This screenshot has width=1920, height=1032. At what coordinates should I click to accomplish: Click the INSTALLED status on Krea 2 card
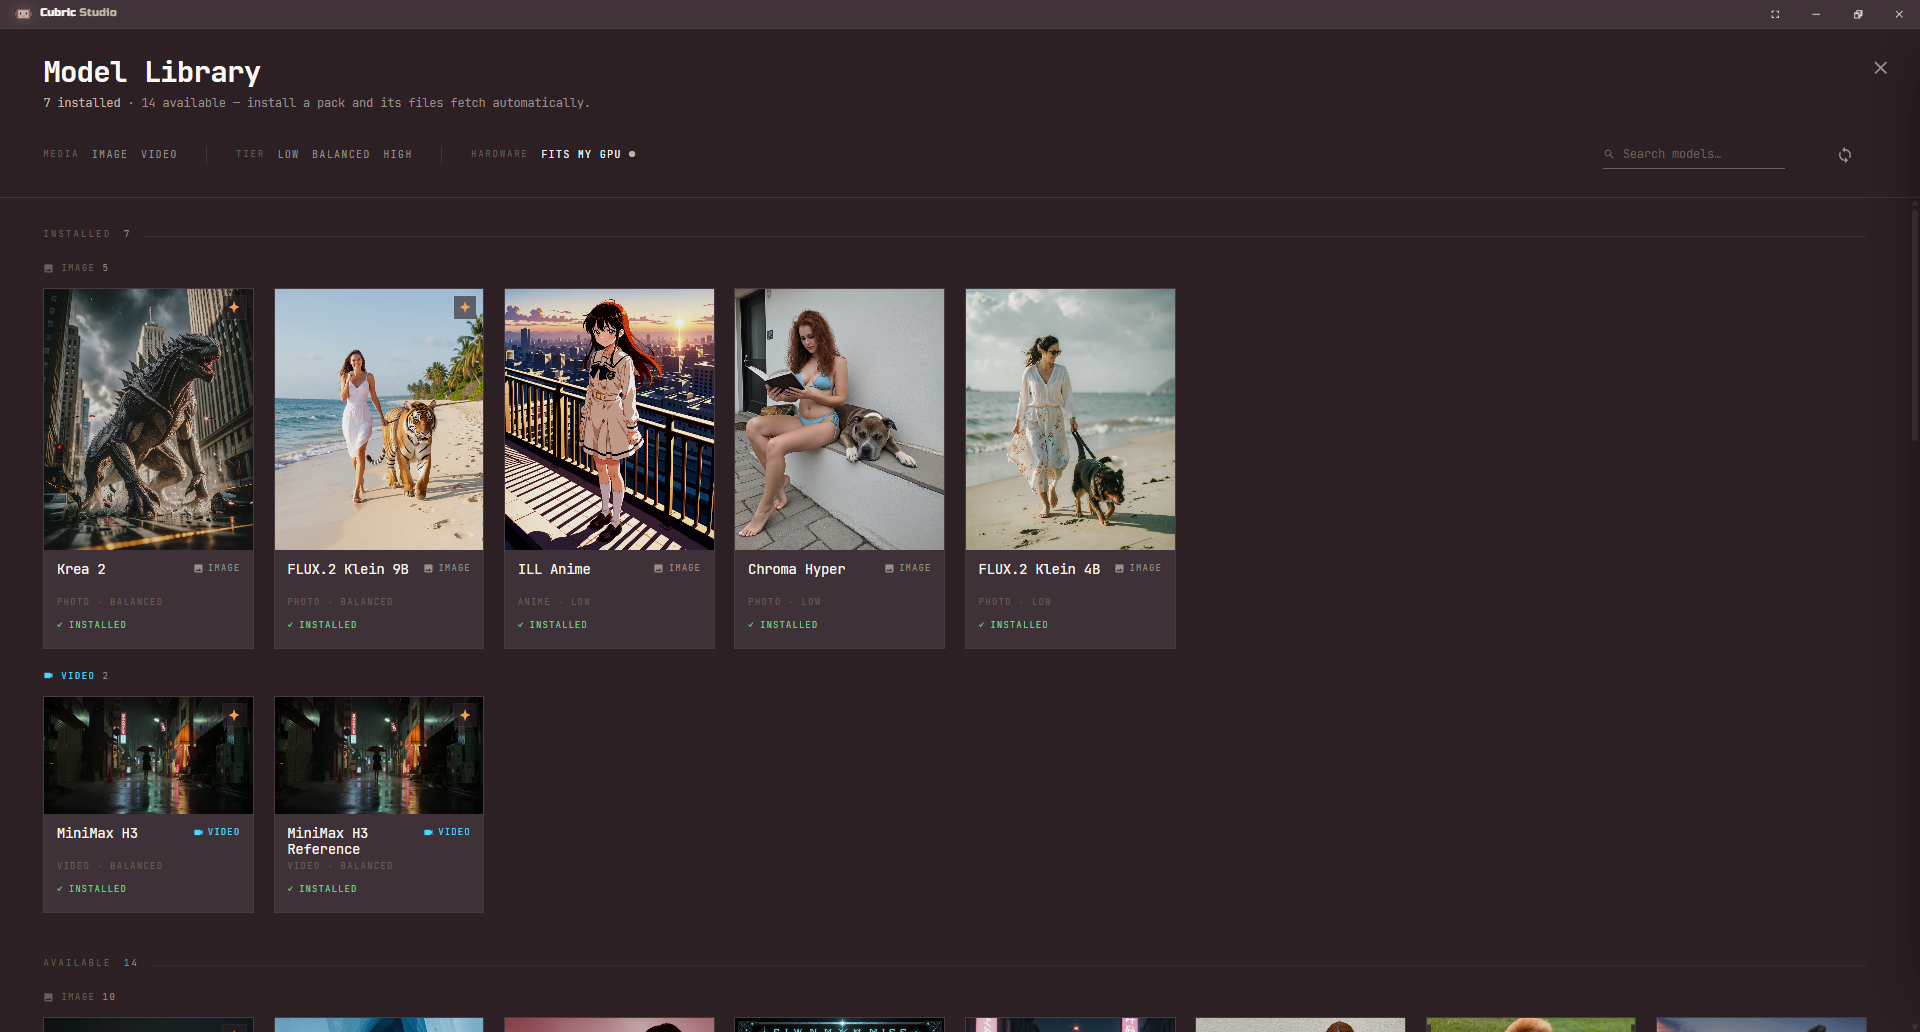click(x=92, y=625)
